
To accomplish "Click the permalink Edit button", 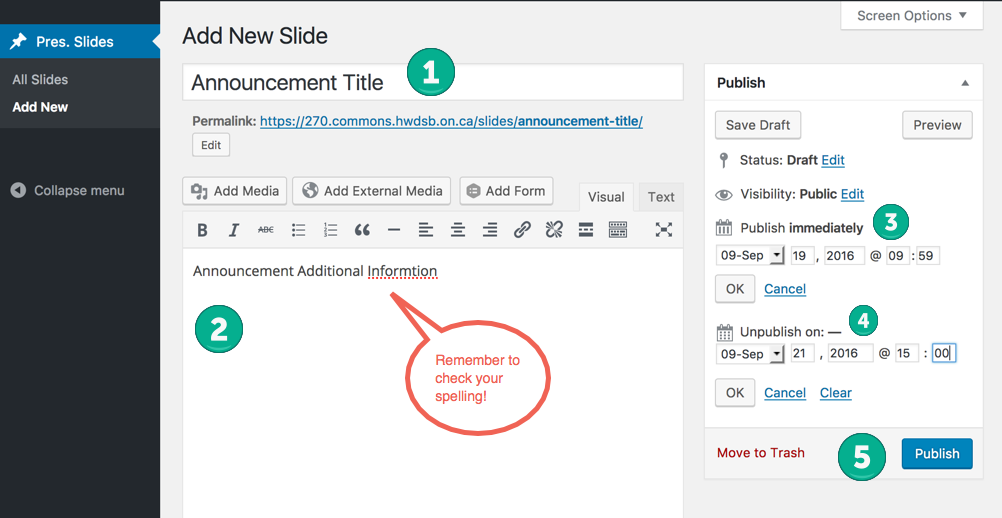I will click(211, 145).
